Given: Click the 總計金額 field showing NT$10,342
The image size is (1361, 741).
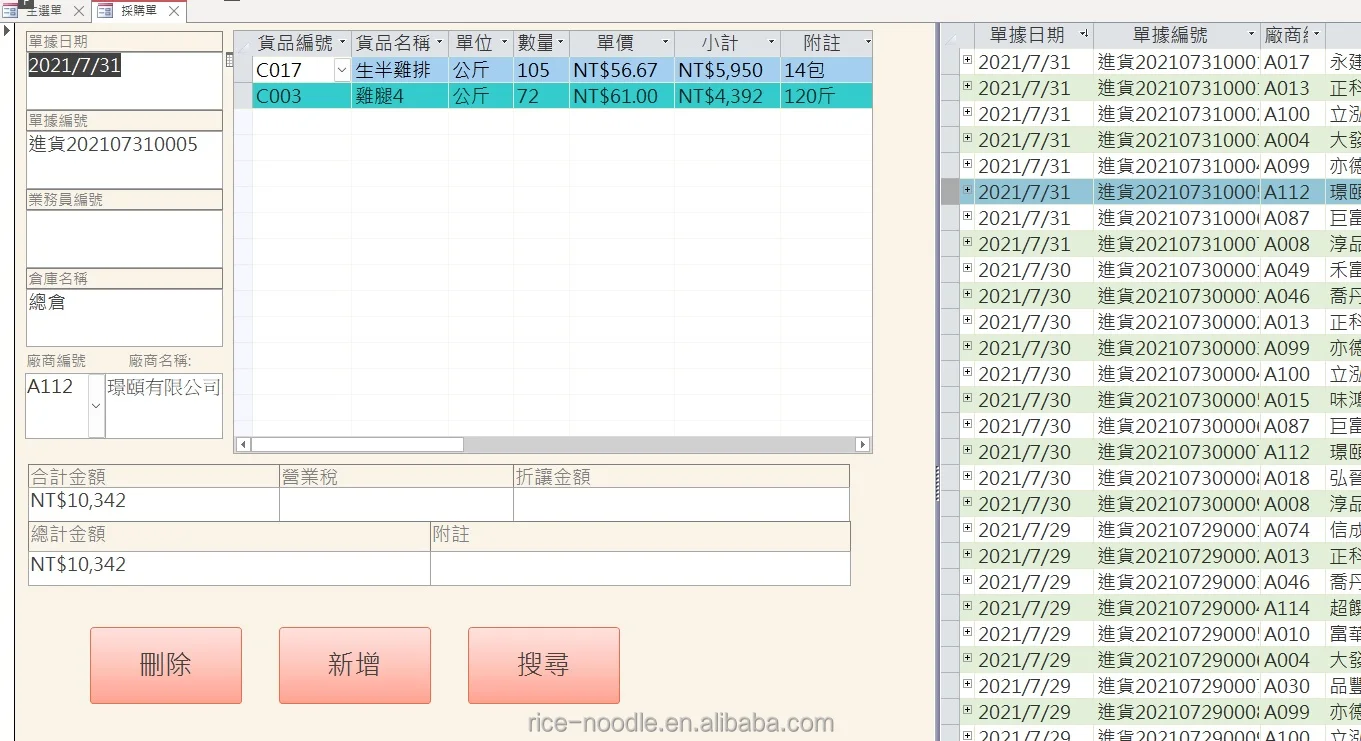Looking at the screenshot, I should pos(229,568).
